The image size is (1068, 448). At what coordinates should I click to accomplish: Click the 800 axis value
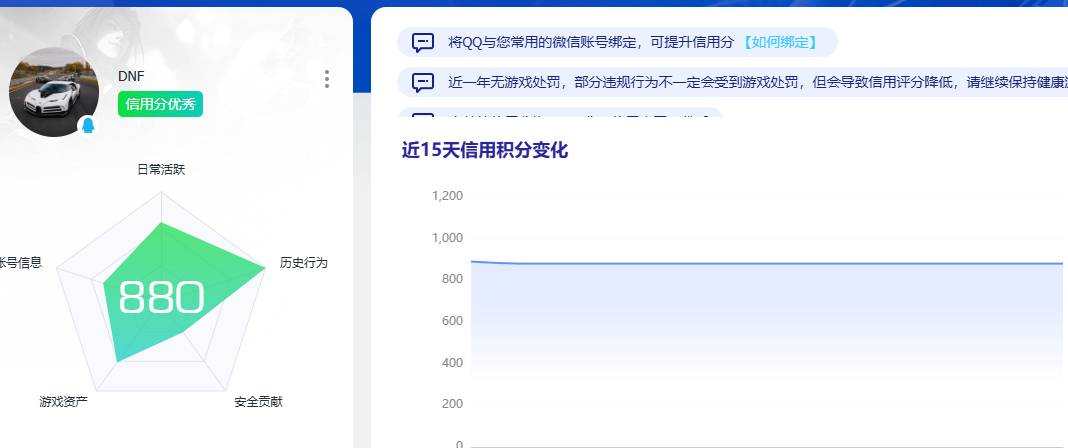point(452,279)
